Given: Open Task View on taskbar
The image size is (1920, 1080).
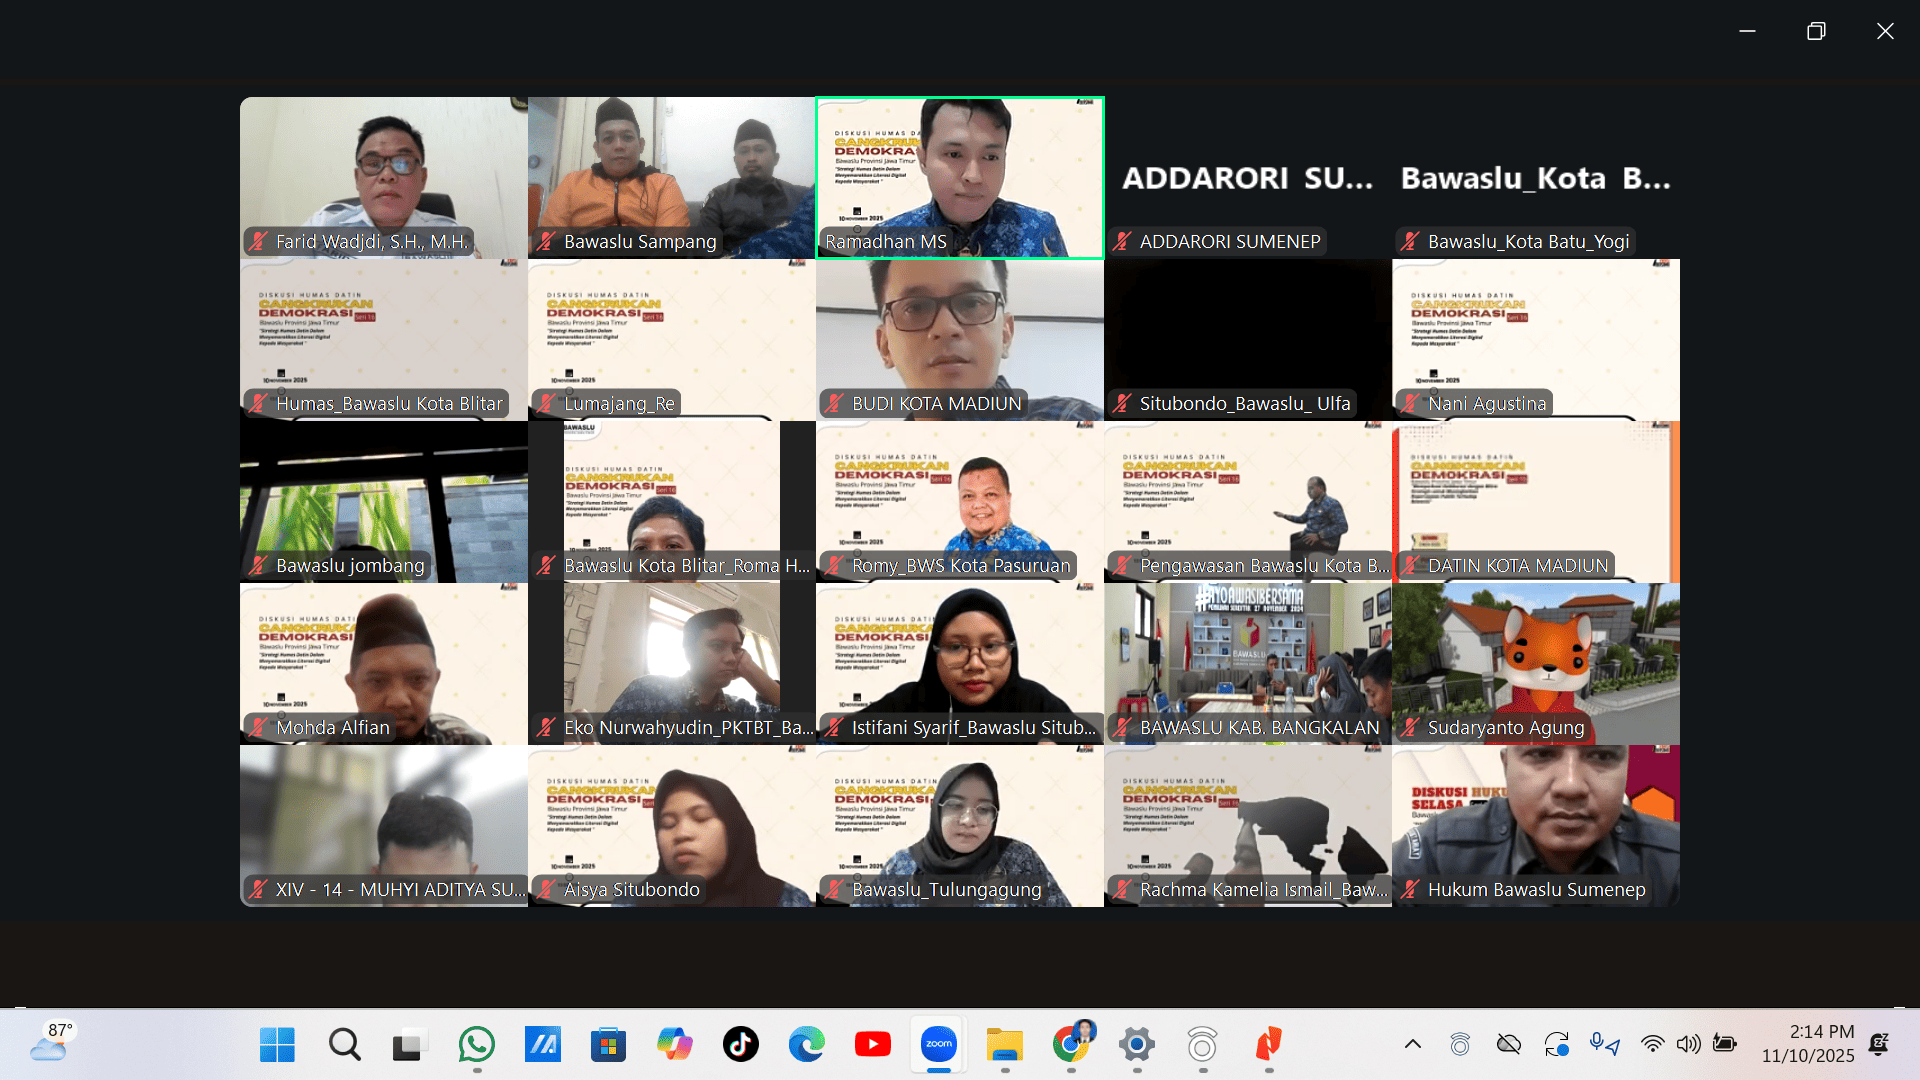Looking at the screenshot, I should click(409, 1045).
